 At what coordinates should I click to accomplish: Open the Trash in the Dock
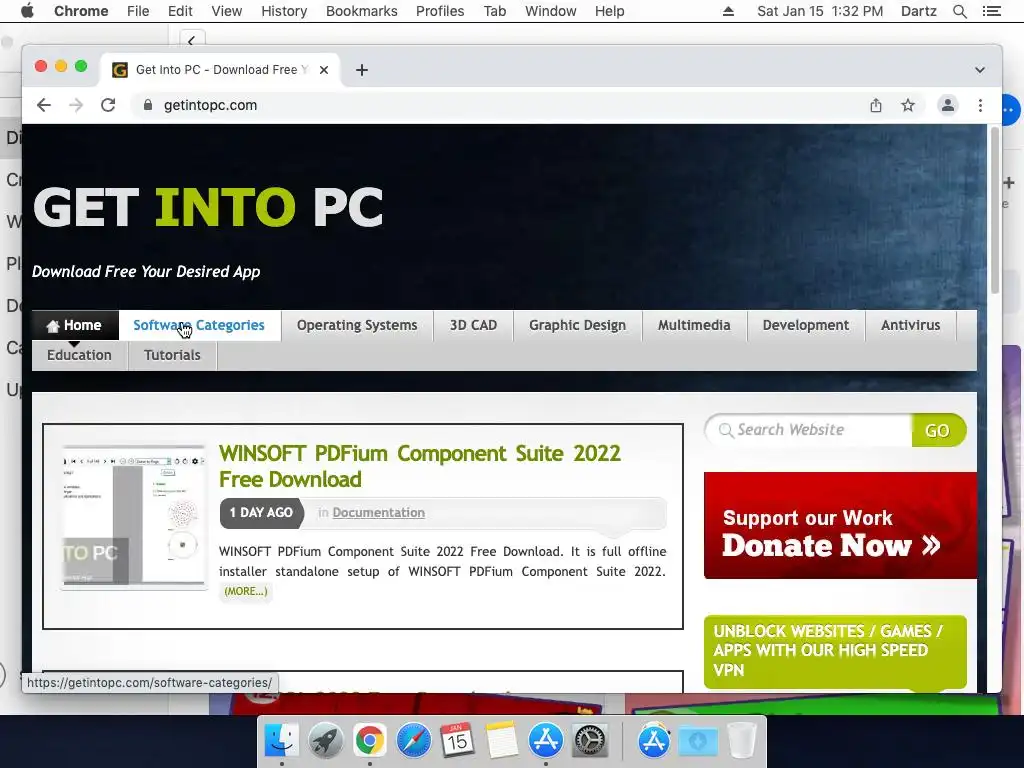pyautogui.click(x=741, y=740)
